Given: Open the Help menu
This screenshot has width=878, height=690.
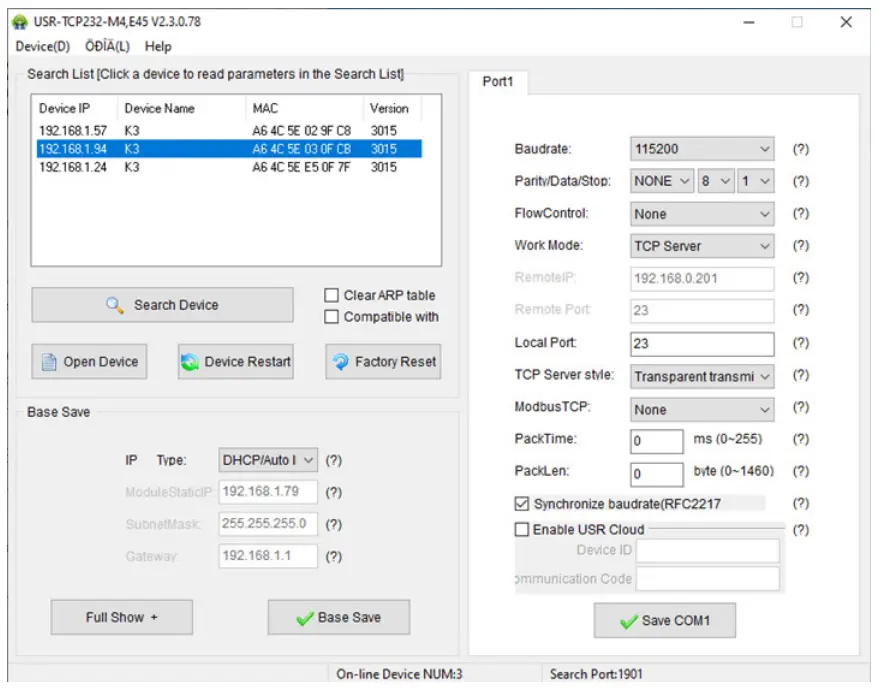Looking at the screenshot, I should point(158,46).
